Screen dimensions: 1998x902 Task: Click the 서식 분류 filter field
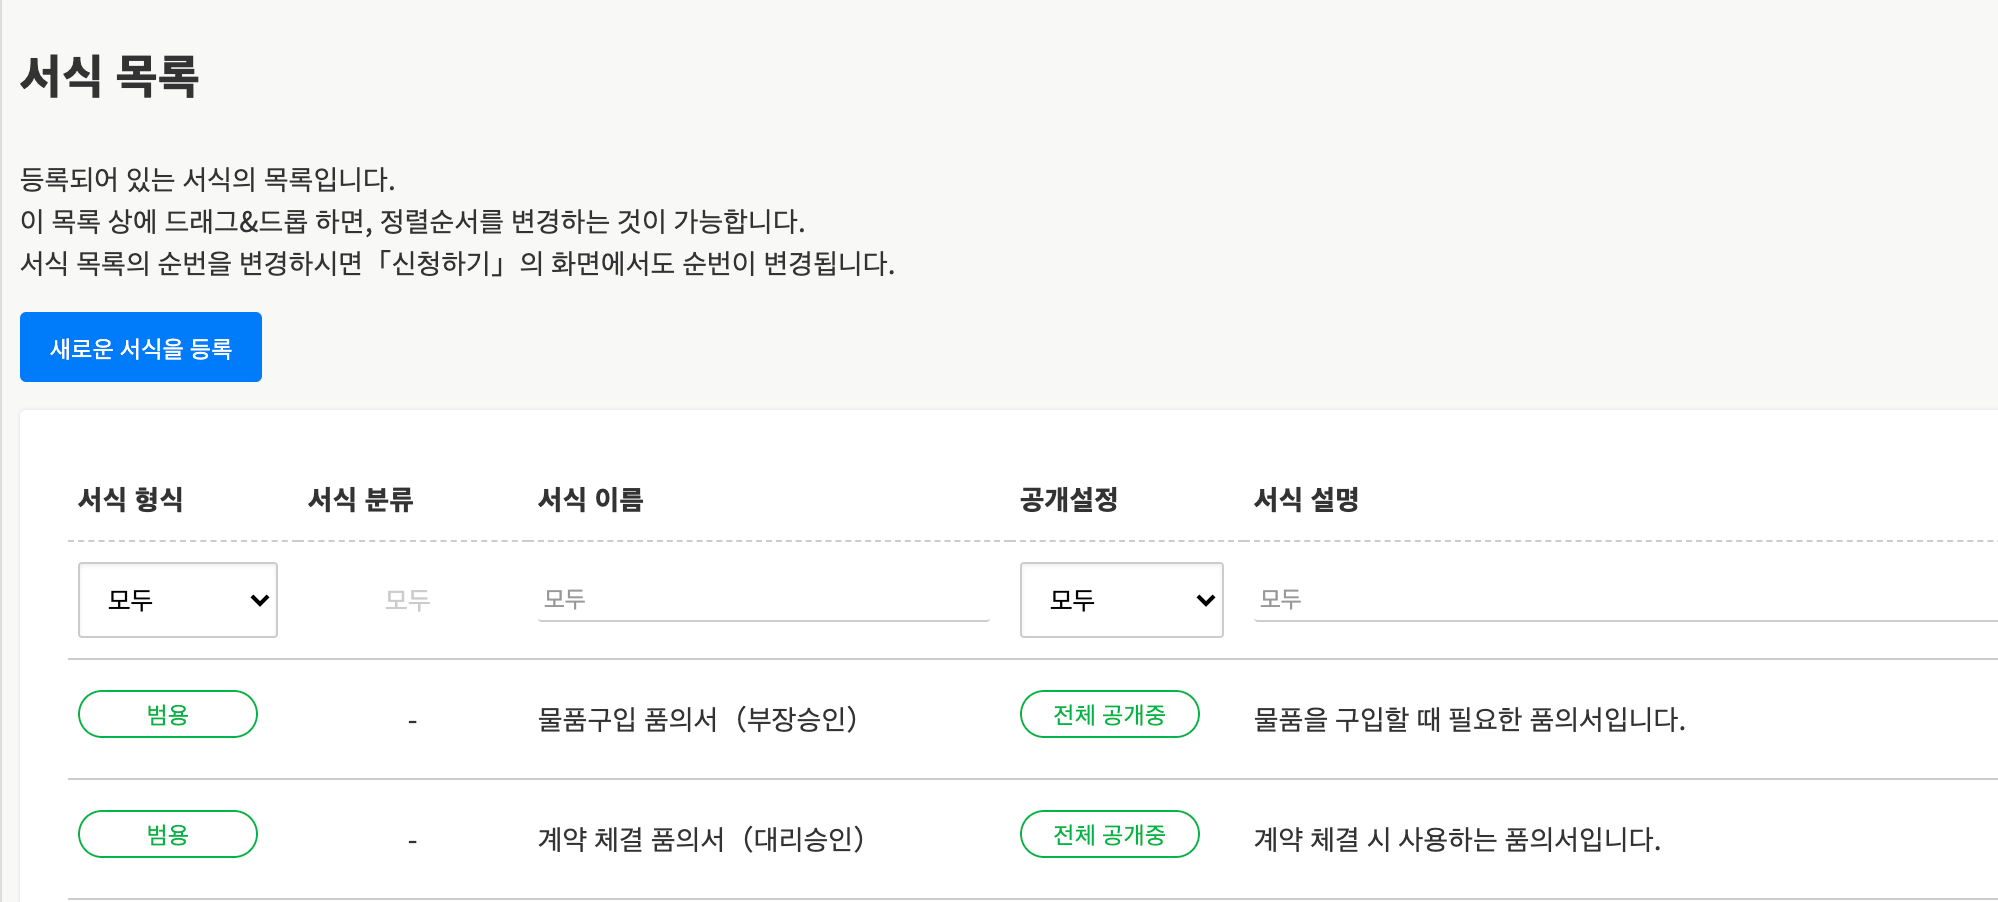(x=408, y=600)
